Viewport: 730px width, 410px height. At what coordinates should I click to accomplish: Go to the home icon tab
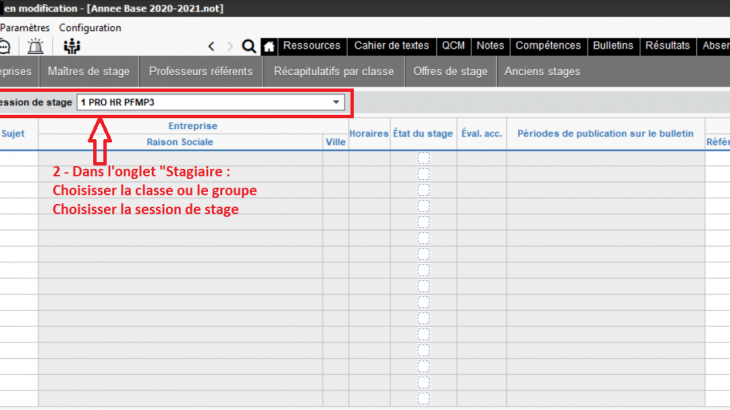268,46
